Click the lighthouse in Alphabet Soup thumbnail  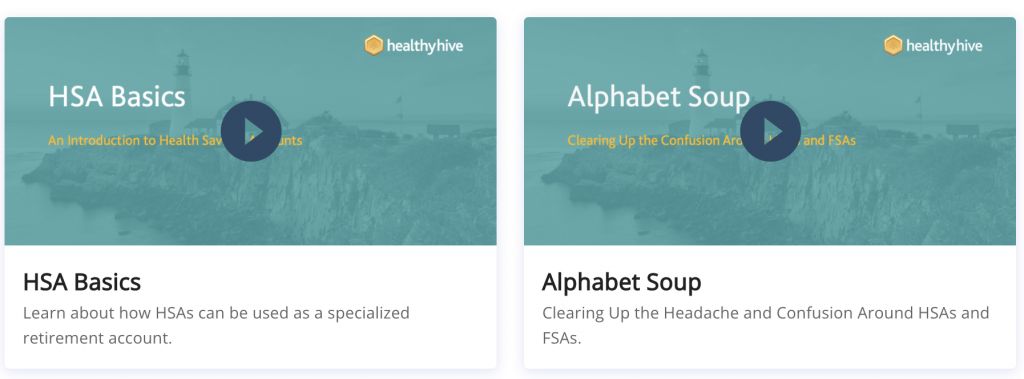point(701,85)
